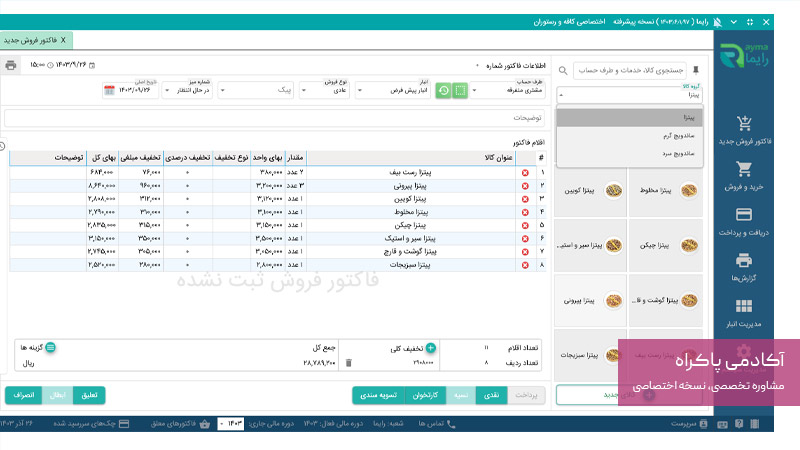
Task: Open the نوع فروش sale type dropdown
Action: point(324,90)
